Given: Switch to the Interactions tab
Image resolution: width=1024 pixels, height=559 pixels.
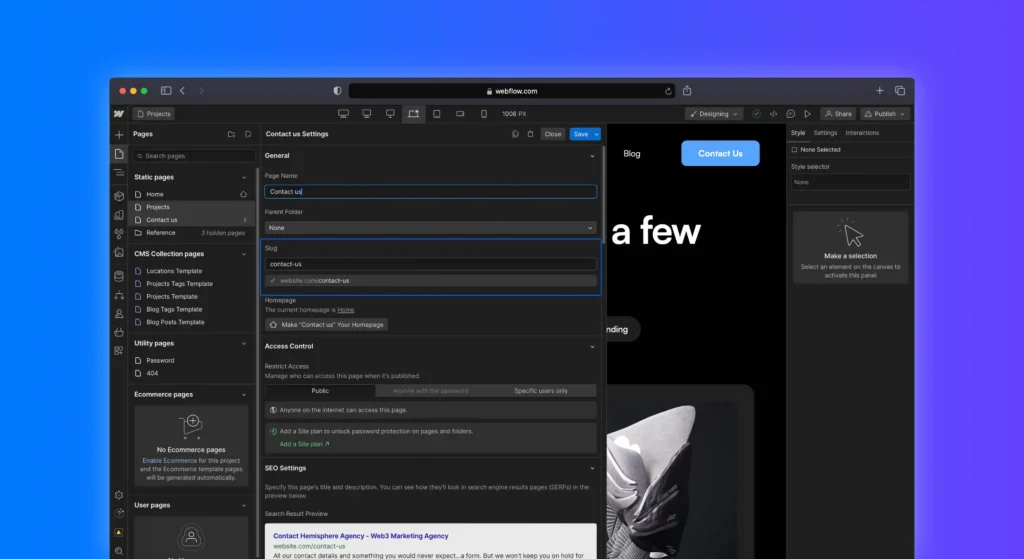Looking at the screenshot, I should coord(862,133).
